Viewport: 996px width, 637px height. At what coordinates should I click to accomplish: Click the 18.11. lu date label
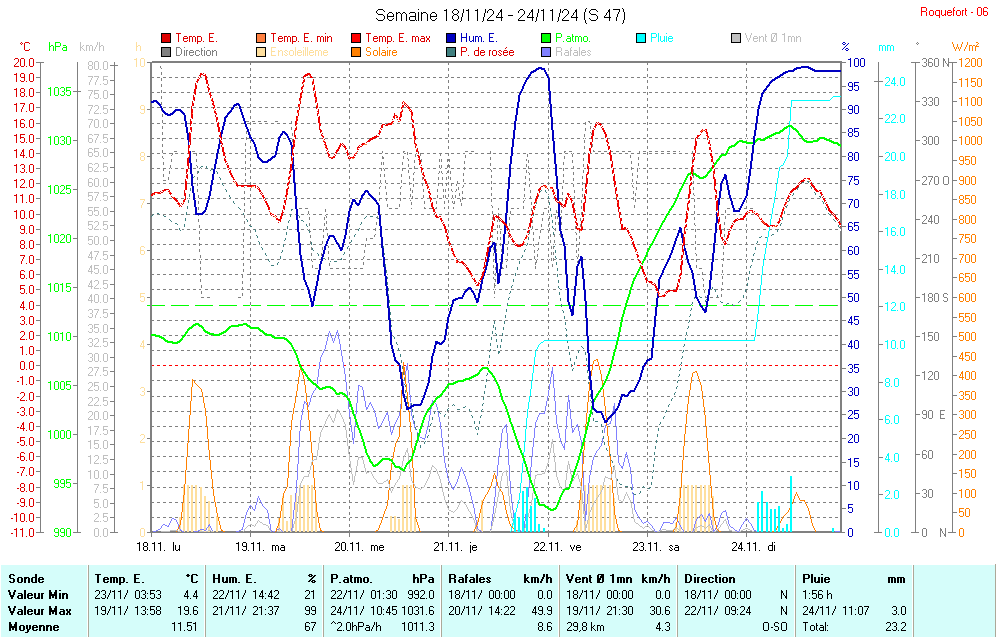point(158,547)
